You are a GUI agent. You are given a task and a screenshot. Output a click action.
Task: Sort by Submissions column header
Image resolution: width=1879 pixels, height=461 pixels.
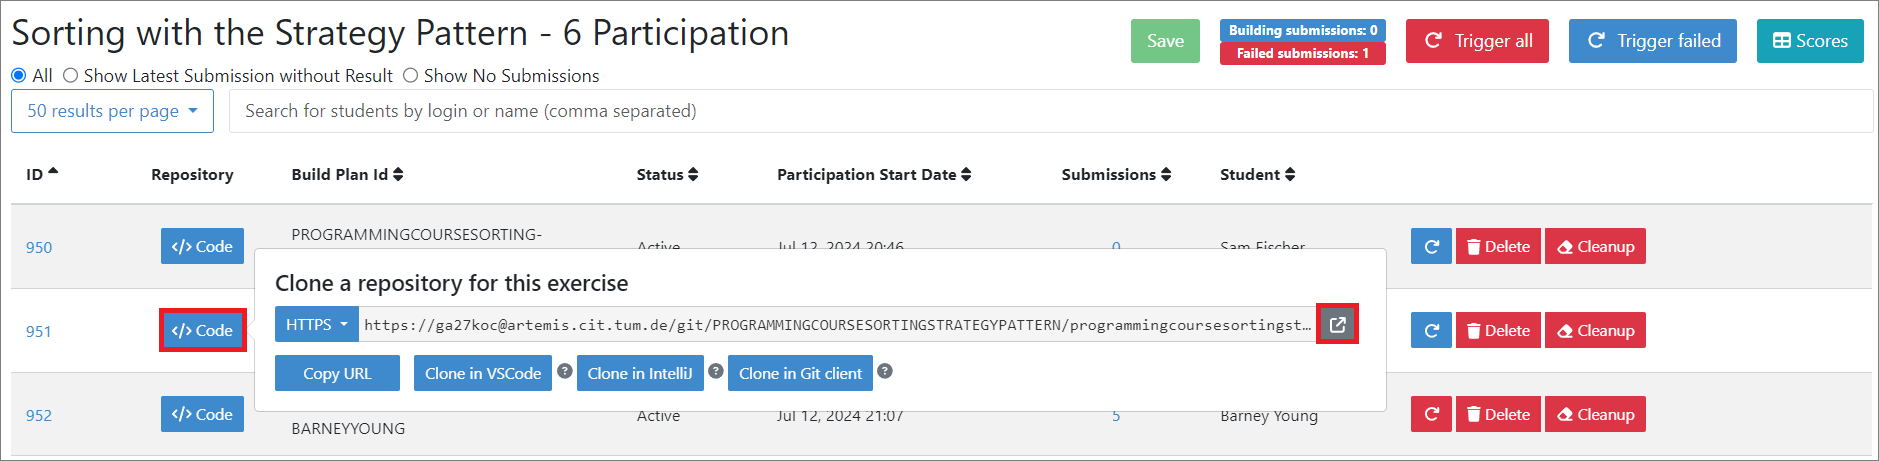coord(1115,175)
